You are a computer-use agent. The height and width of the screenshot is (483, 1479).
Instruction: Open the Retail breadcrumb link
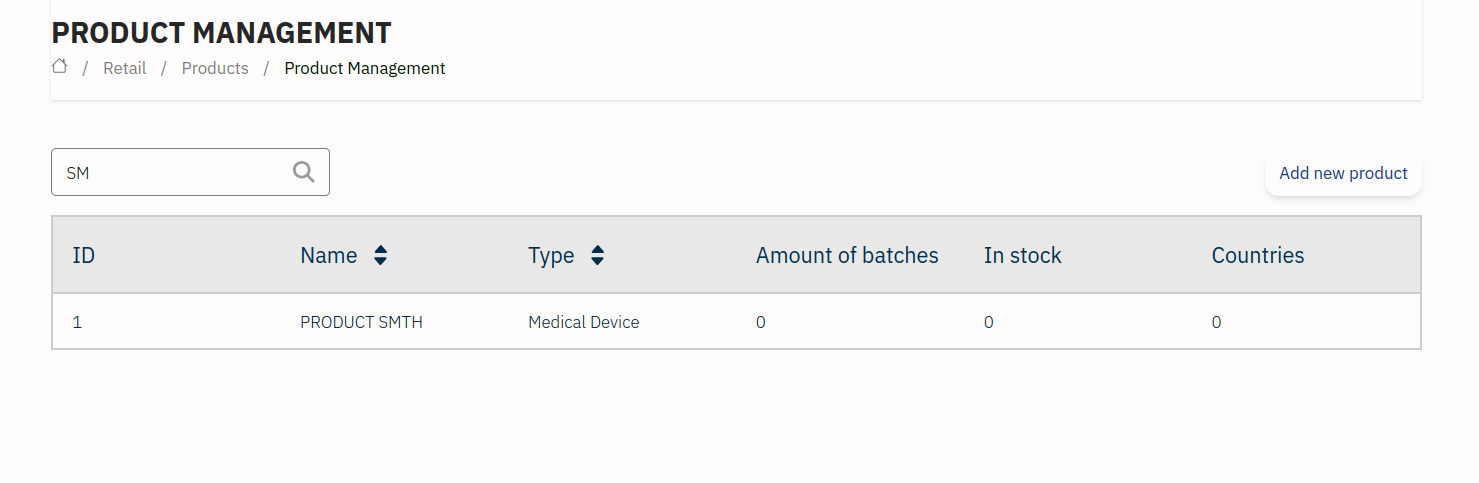(124, 69)
